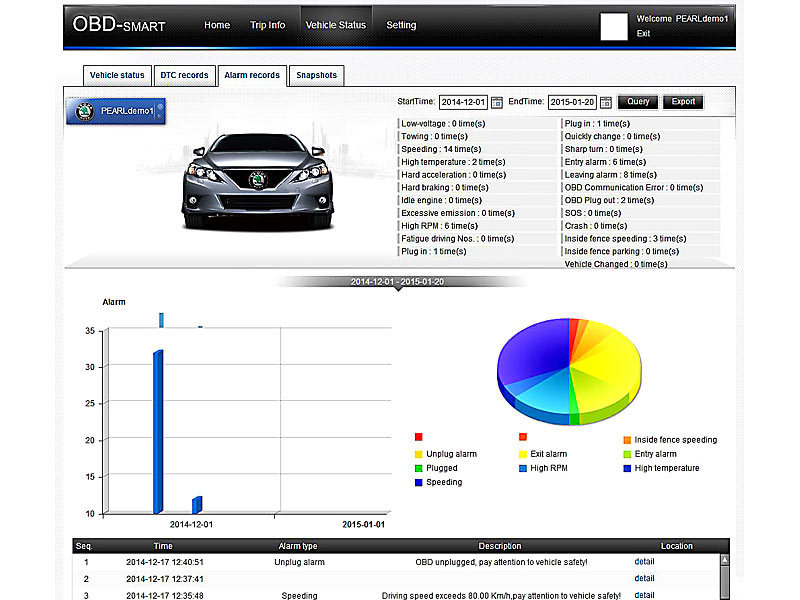The height and width of the screenshot is (600, 800).
Task: Click the 'Crash : 0 time(s)' line
Action: (x=596, y=226)
